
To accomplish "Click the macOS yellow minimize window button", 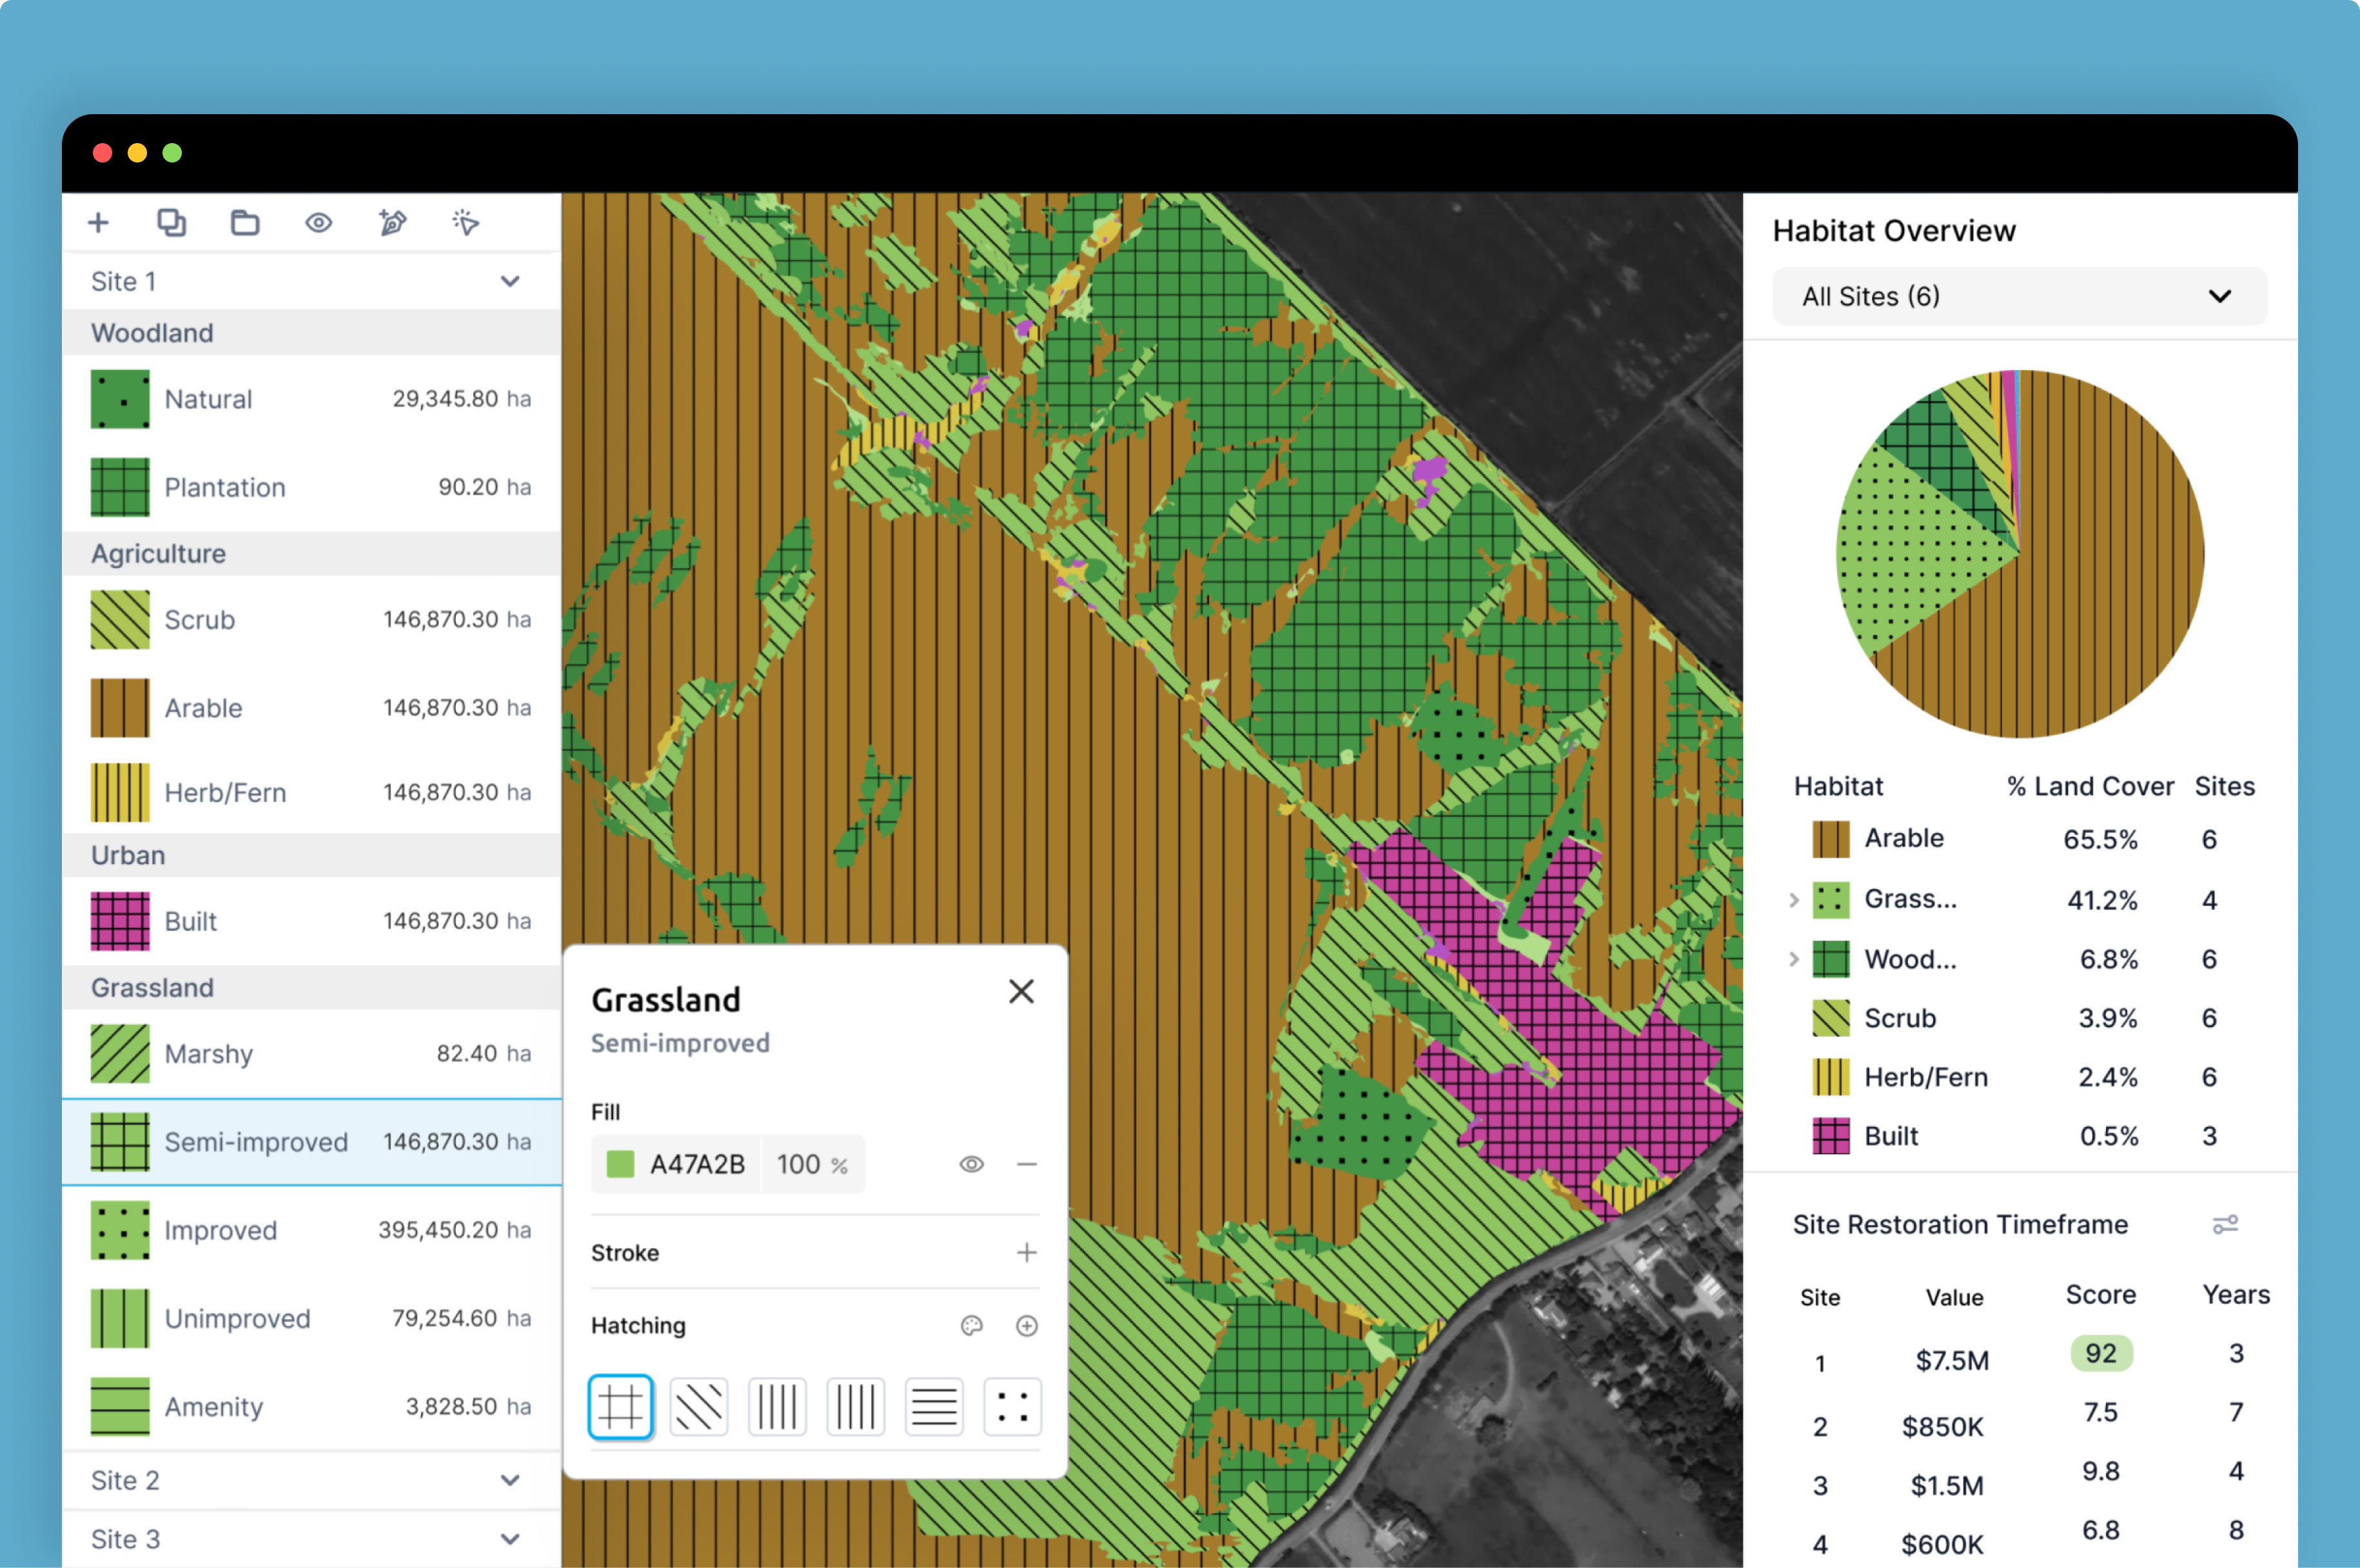I will pos(137,152).
